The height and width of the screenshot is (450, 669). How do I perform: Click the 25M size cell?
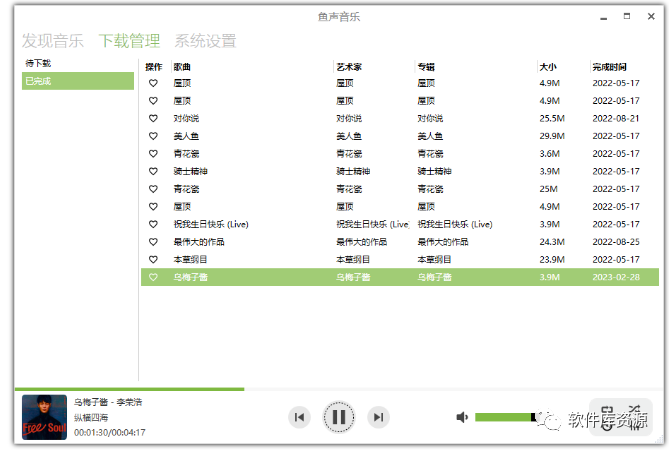point(549,189)
